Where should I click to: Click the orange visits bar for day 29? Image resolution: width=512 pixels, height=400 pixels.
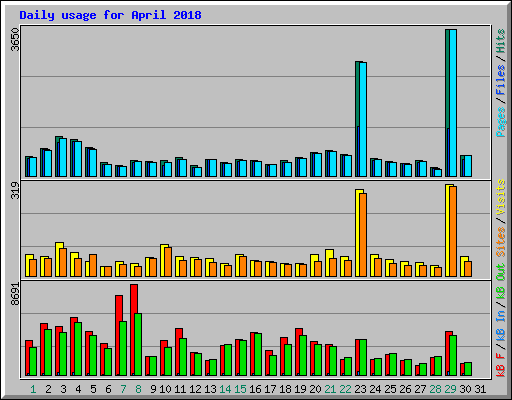click(453, 231)
